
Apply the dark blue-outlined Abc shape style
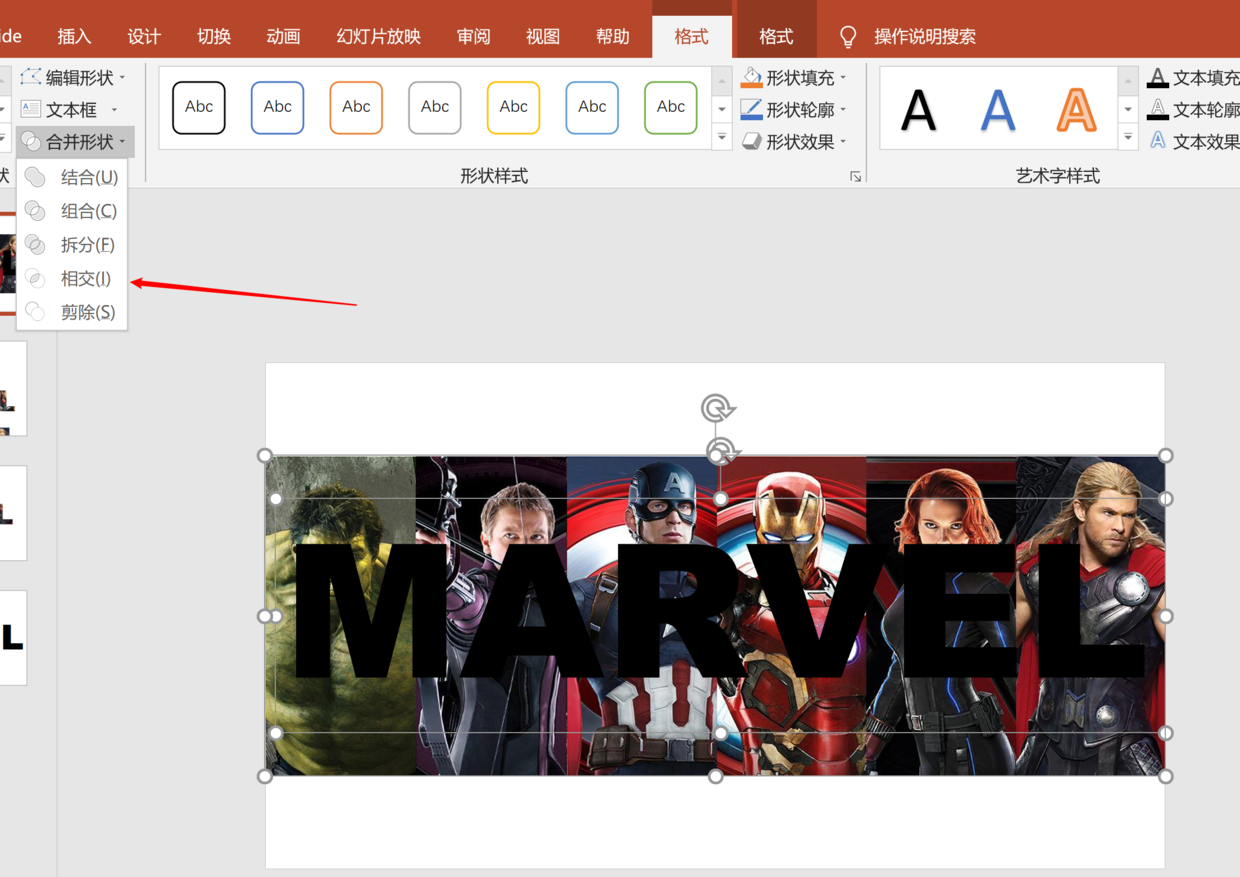277,107
